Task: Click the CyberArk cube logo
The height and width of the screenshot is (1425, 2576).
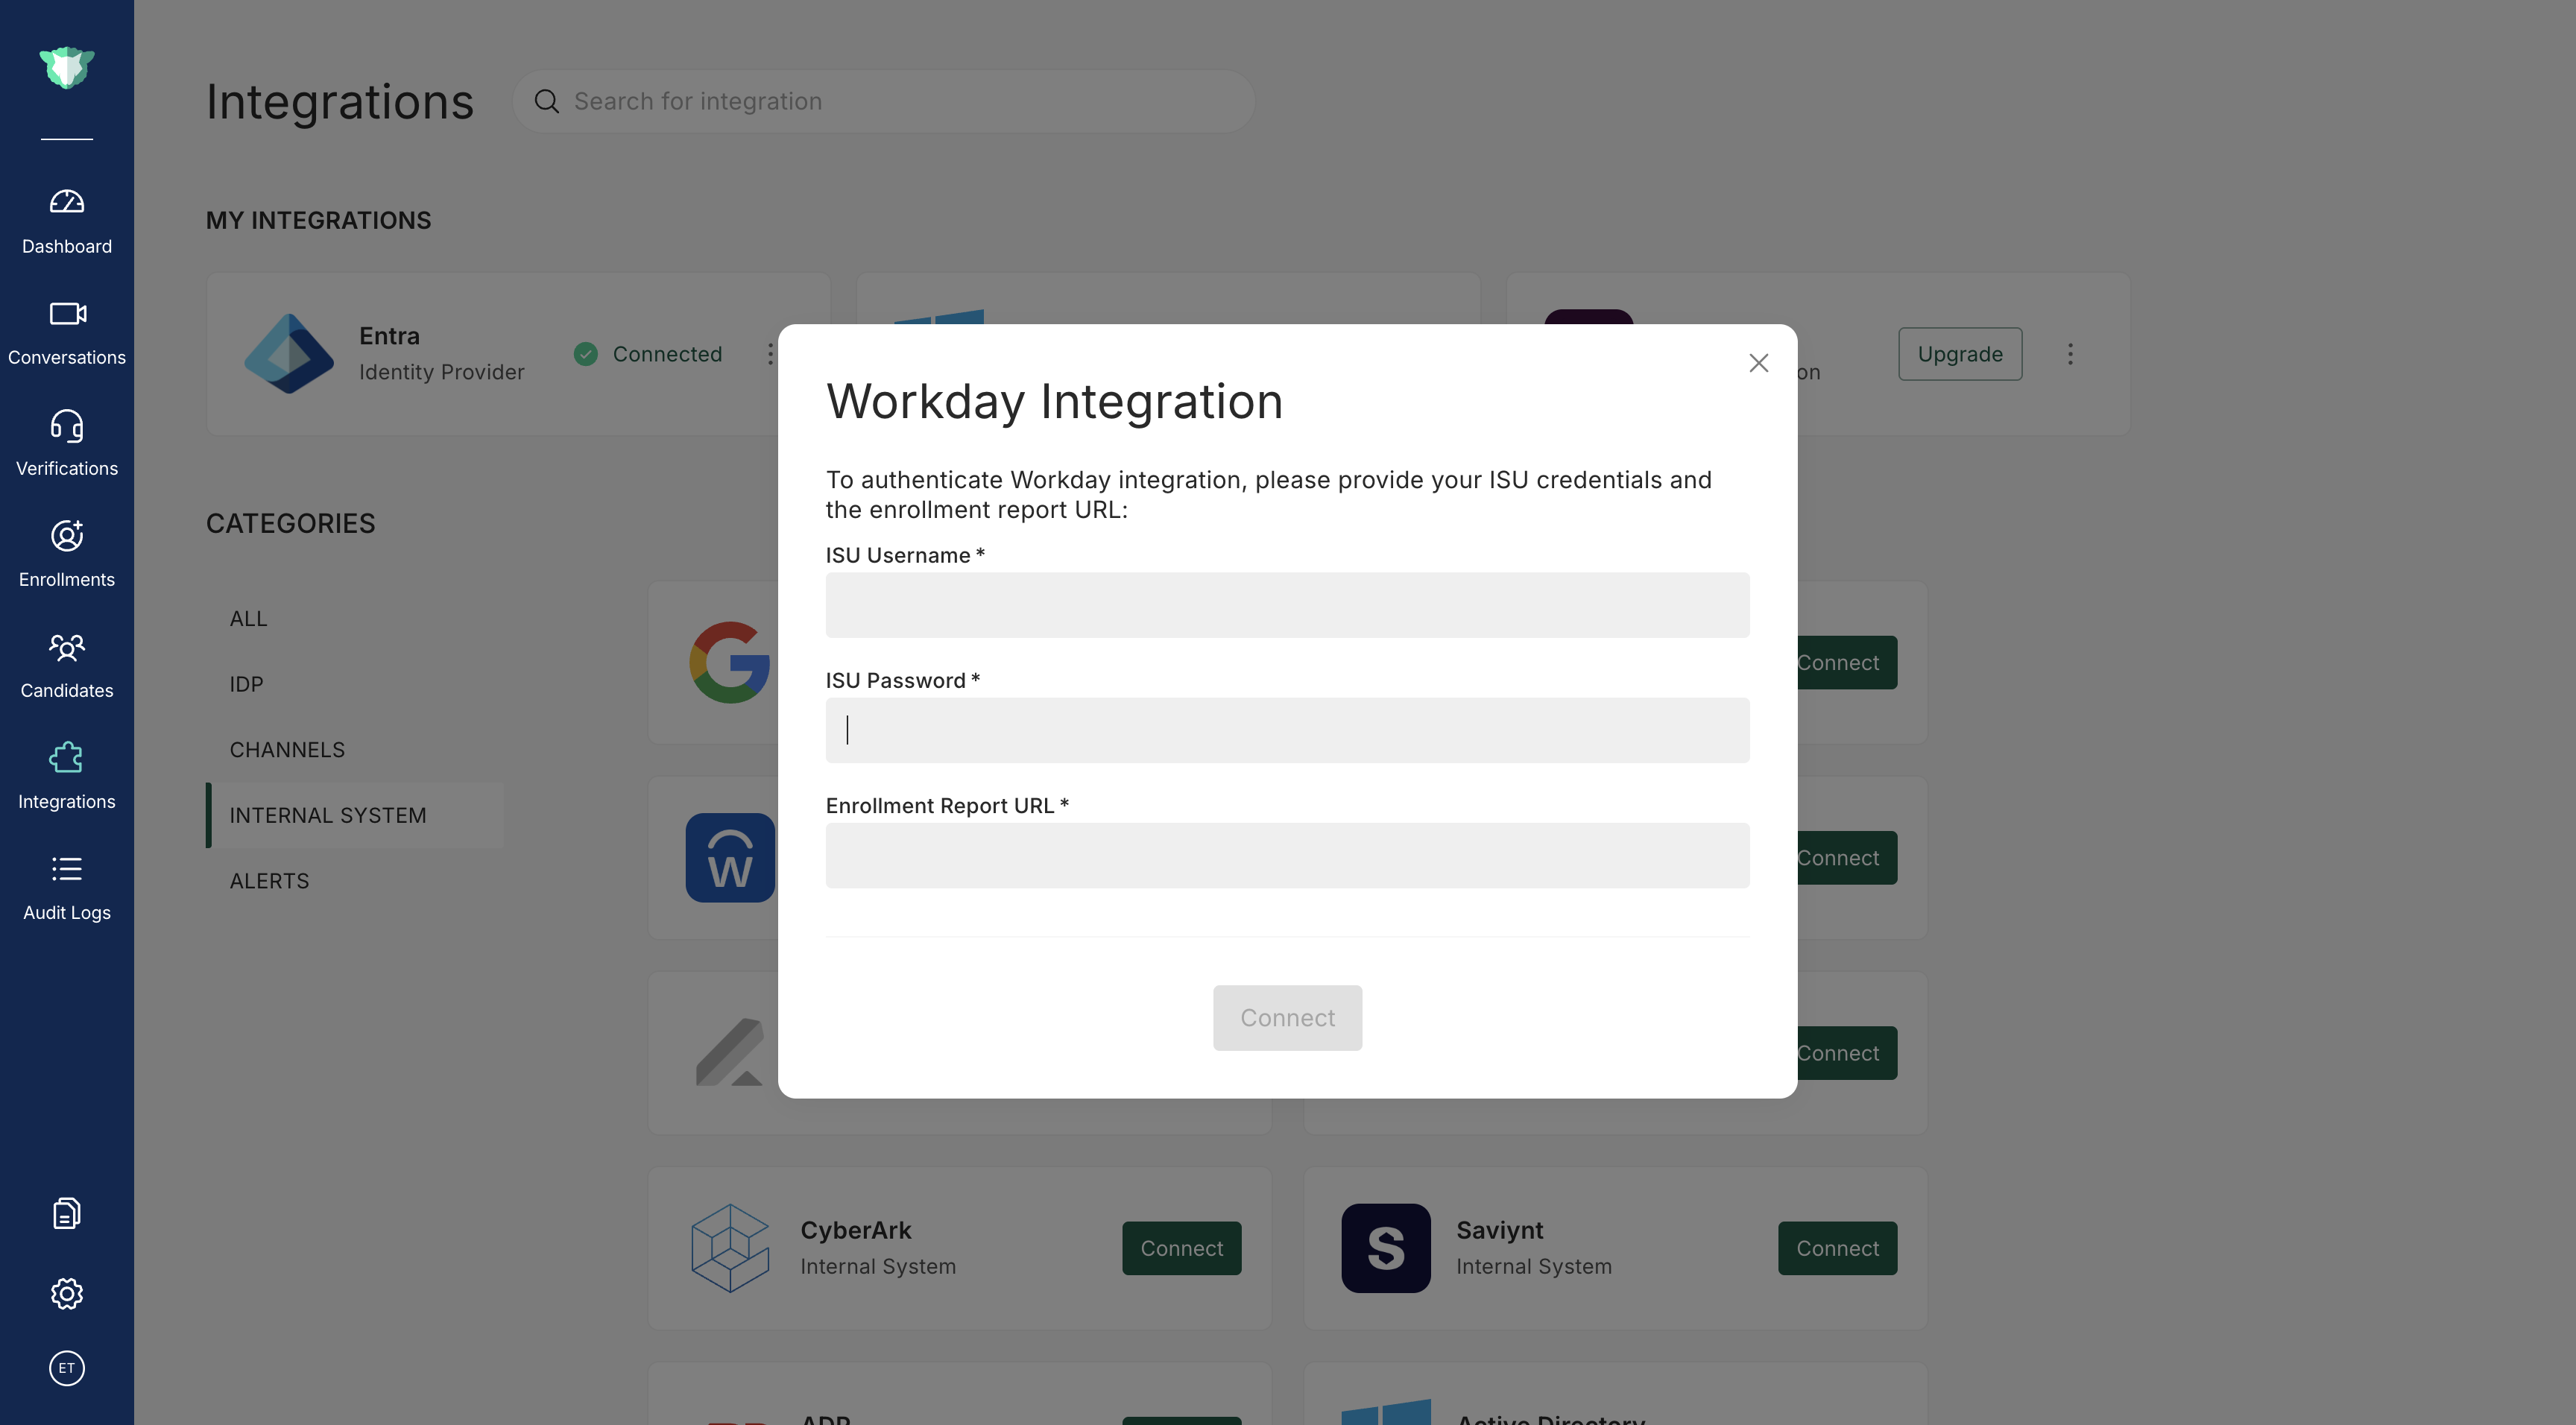Action: coord(730,1248)
